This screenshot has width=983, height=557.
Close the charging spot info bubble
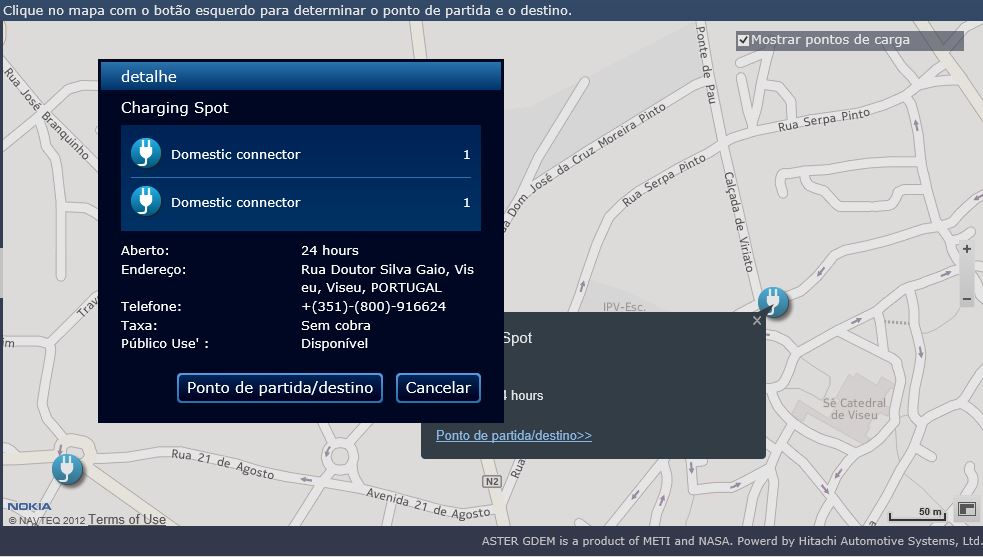point(757,321)
